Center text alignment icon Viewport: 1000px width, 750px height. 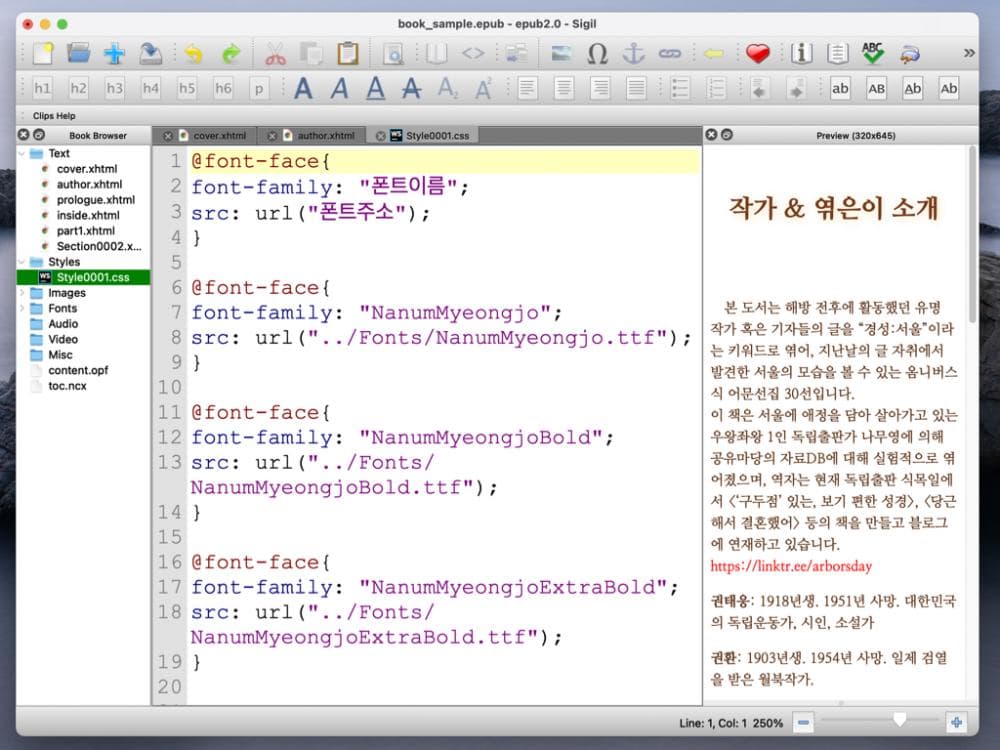point(564,88)
